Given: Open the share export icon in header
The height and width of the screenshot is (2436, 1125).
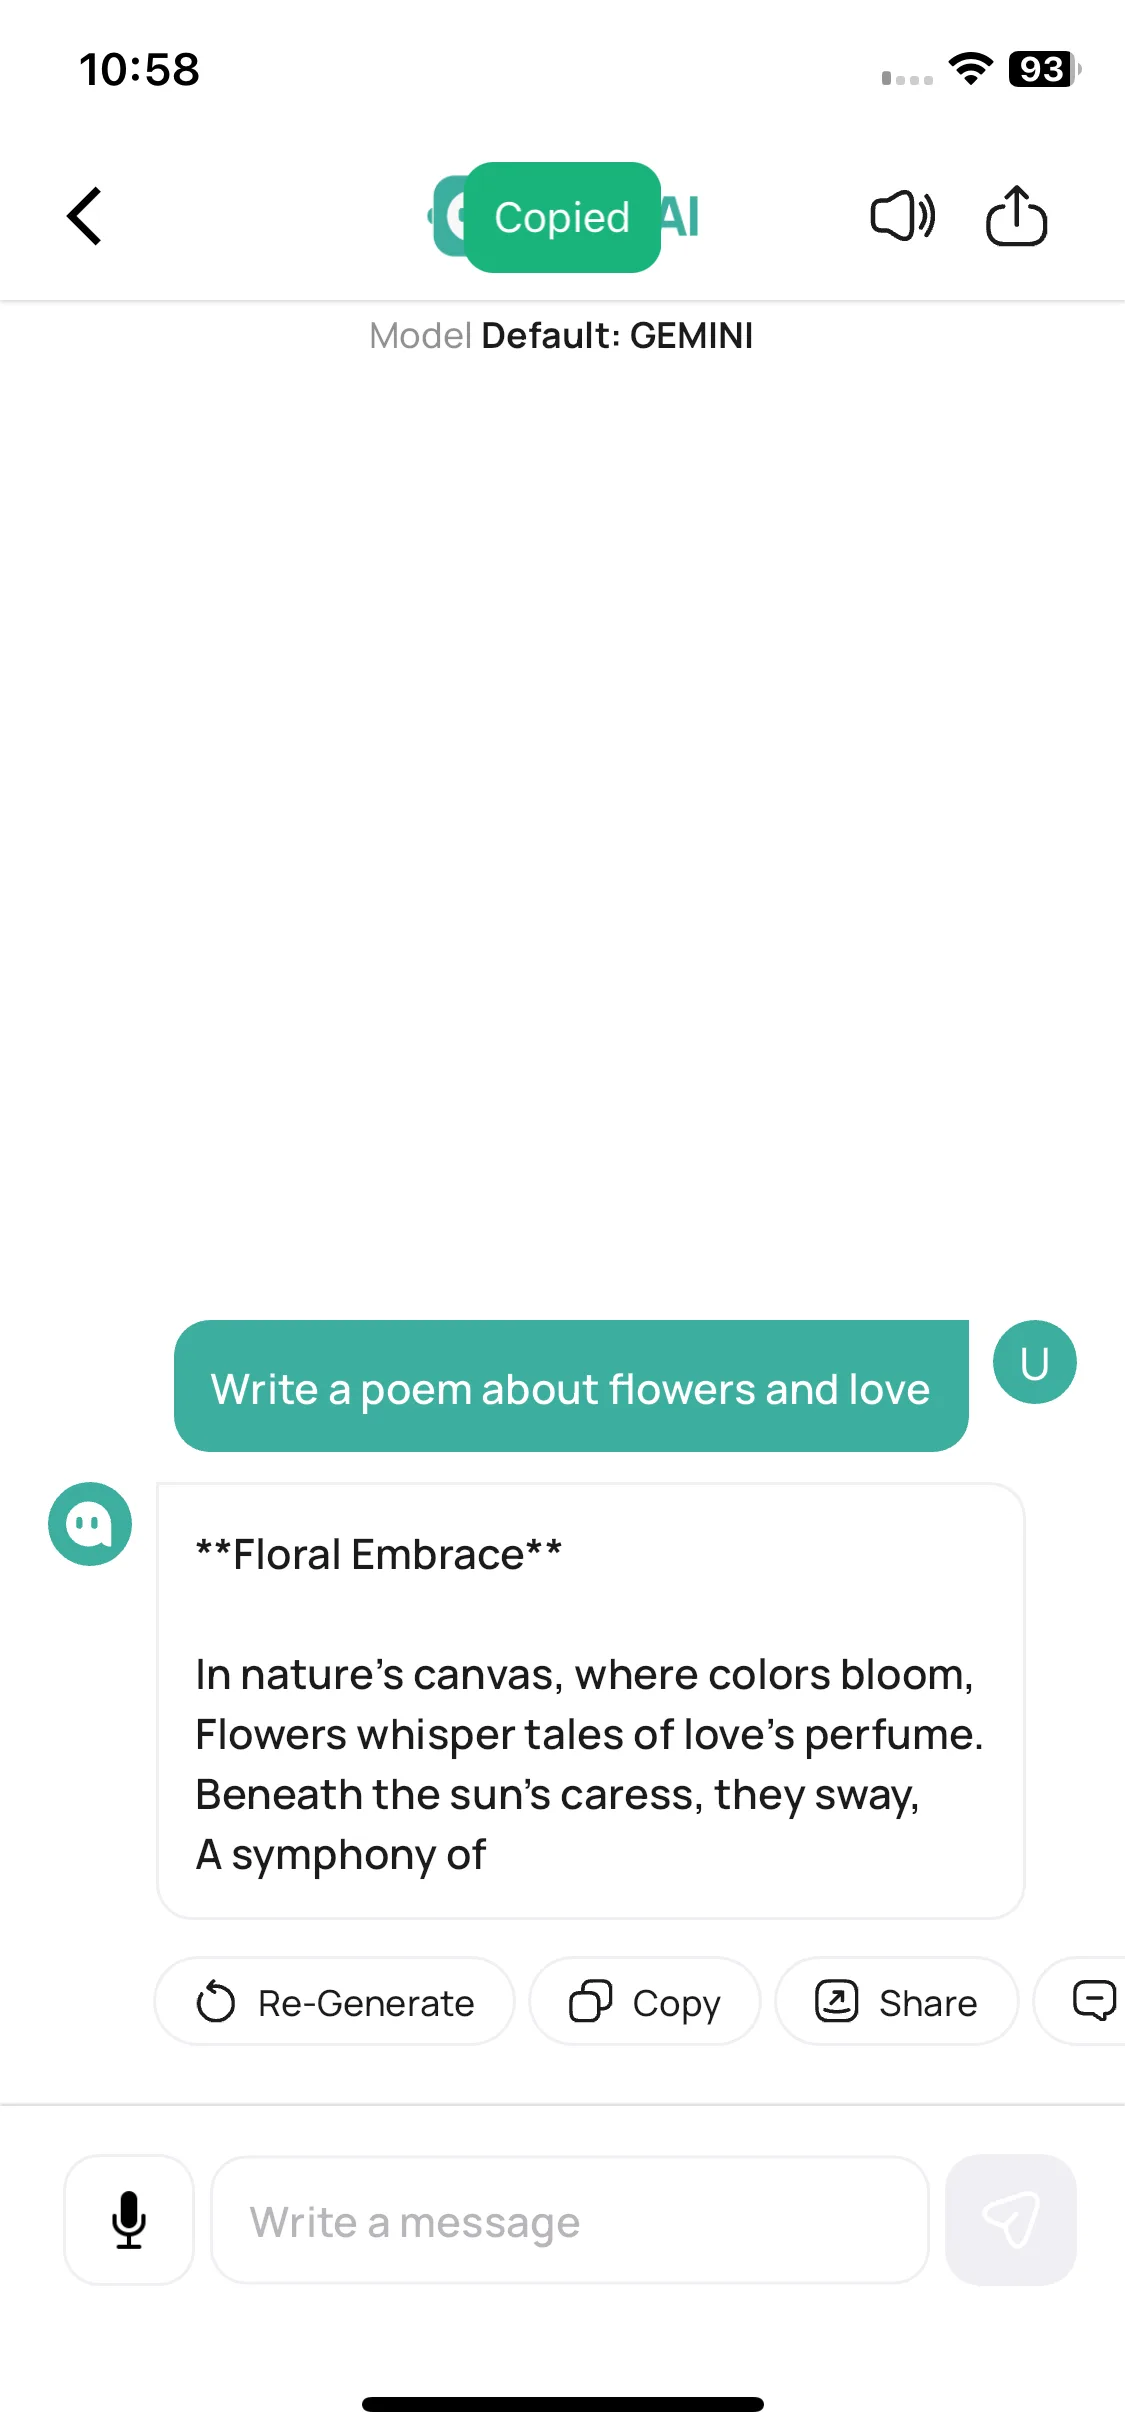Looking at the screenshot, I should [x=1016, y=216].
